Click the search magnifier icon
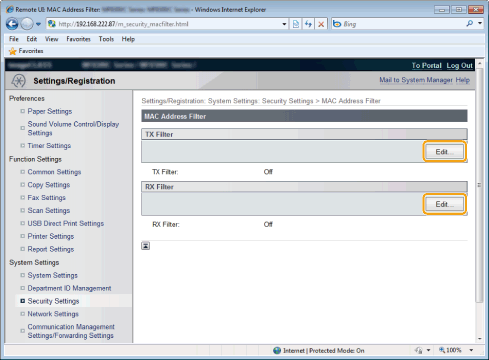Viewport: 489px width, 360px height. 470,23
